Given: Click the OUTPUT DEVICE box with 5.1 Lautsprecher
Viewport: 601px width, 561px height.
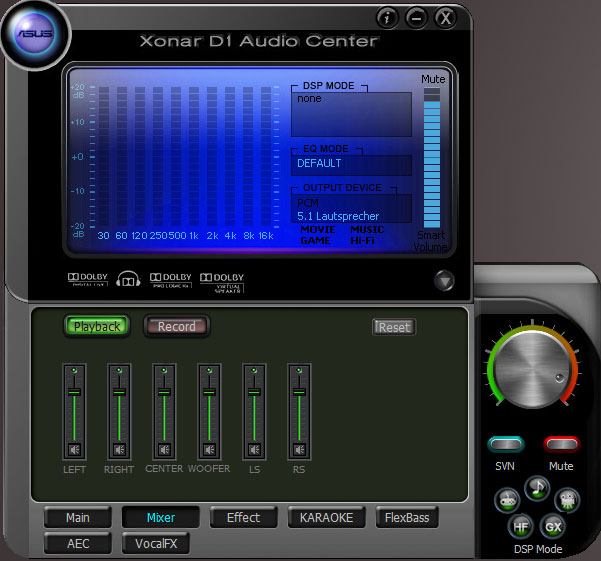Looking at the screenshot, I should [x=351, y=209].
